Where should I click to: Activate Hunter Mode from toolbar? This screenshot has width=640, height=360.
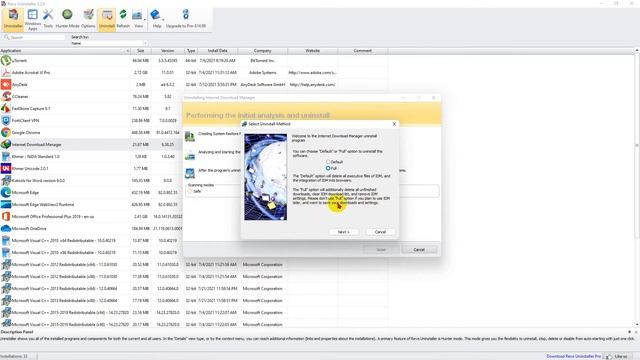coord(67,19)
